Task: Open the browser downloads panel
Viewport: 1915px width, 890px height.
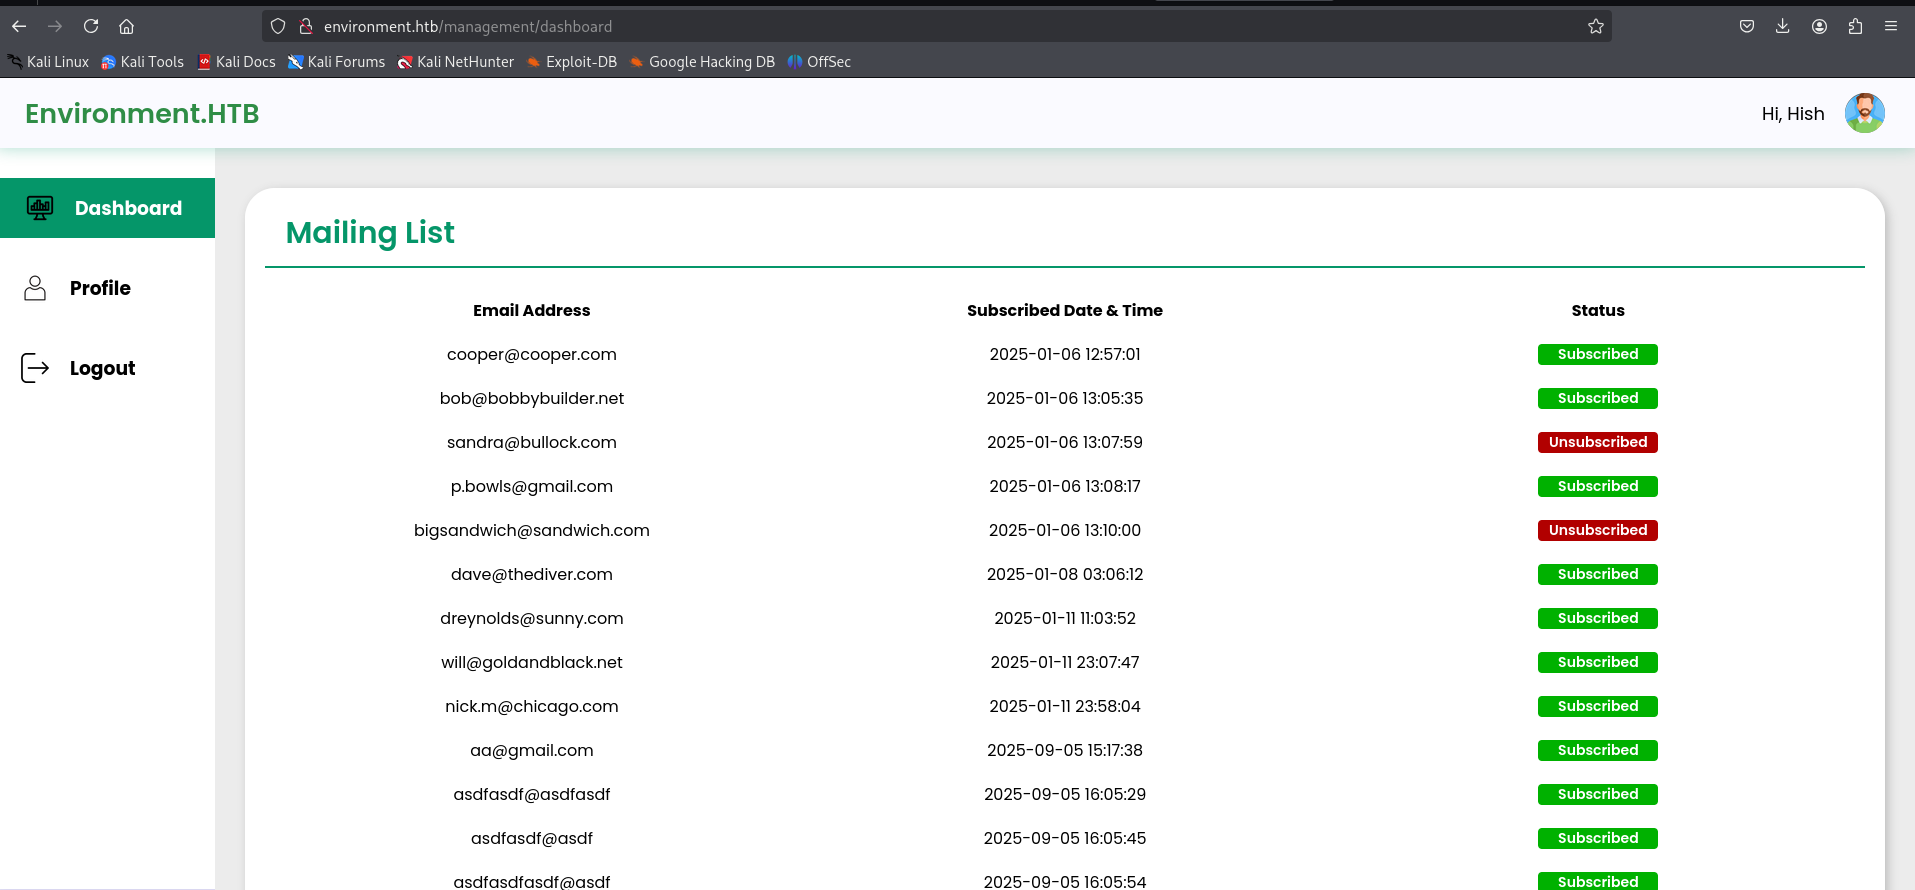Action: 1782,27
